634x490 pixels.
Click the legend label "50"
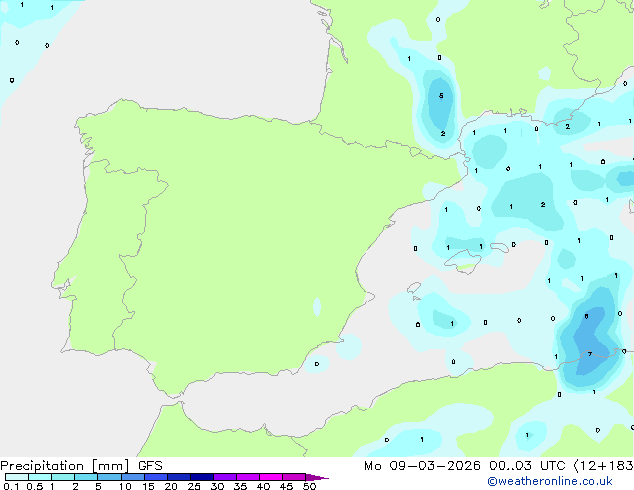[x=310, y=486]
